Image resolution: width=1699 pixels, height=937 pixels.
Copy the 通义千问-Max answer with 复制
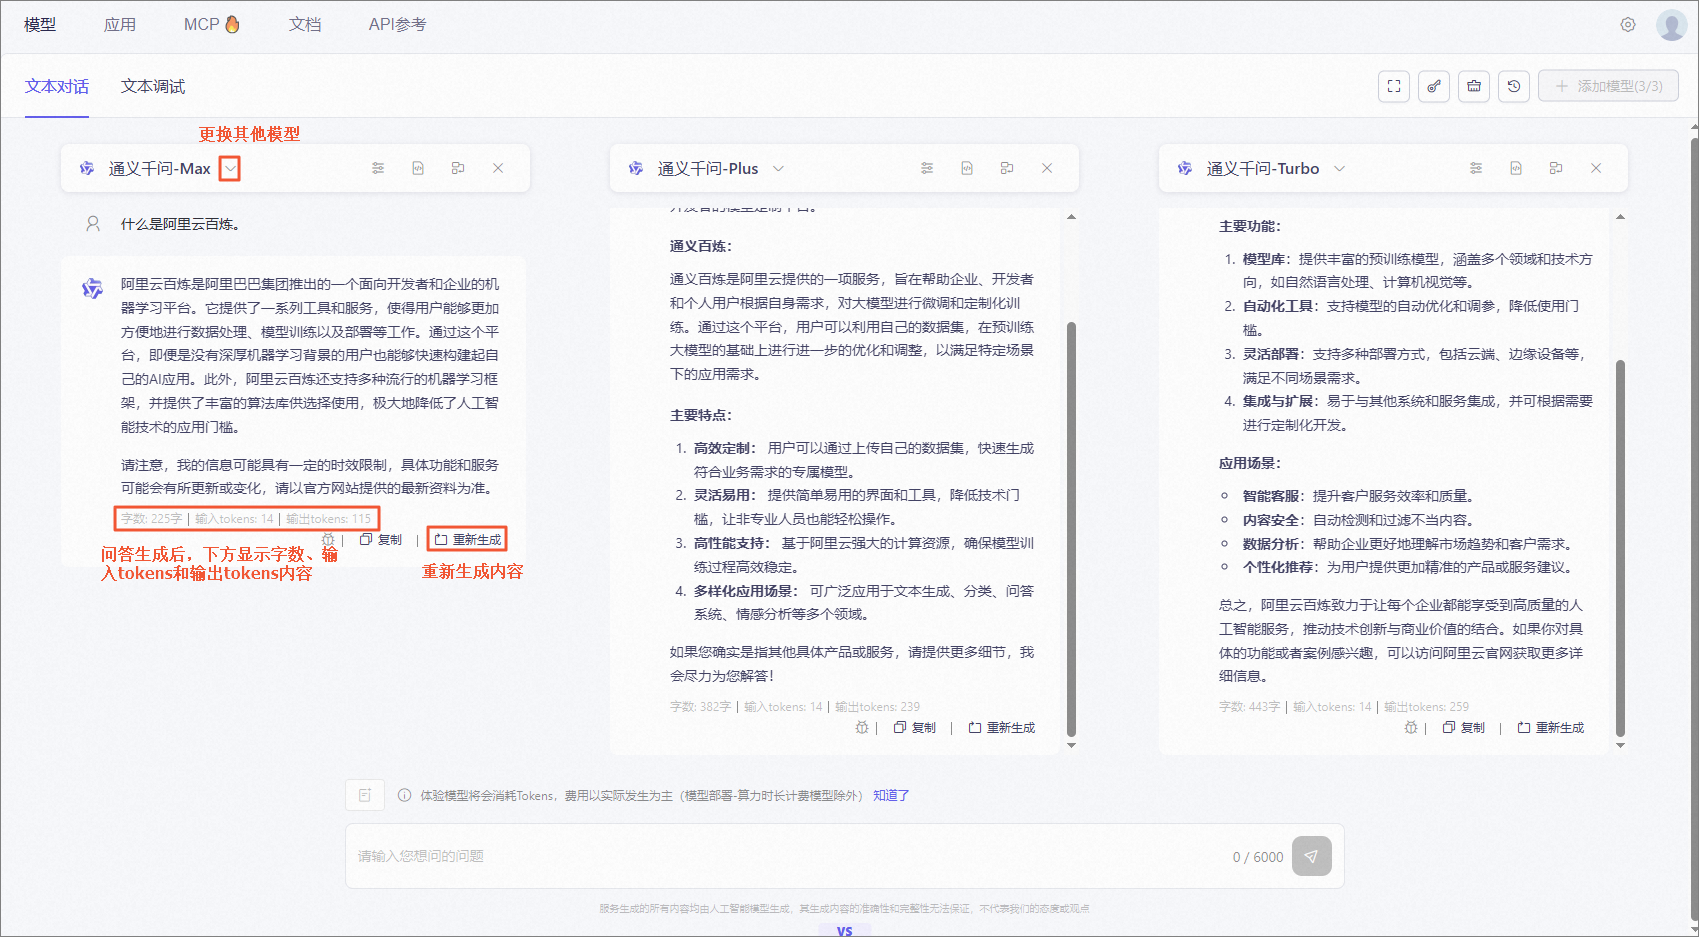[381, 540]
